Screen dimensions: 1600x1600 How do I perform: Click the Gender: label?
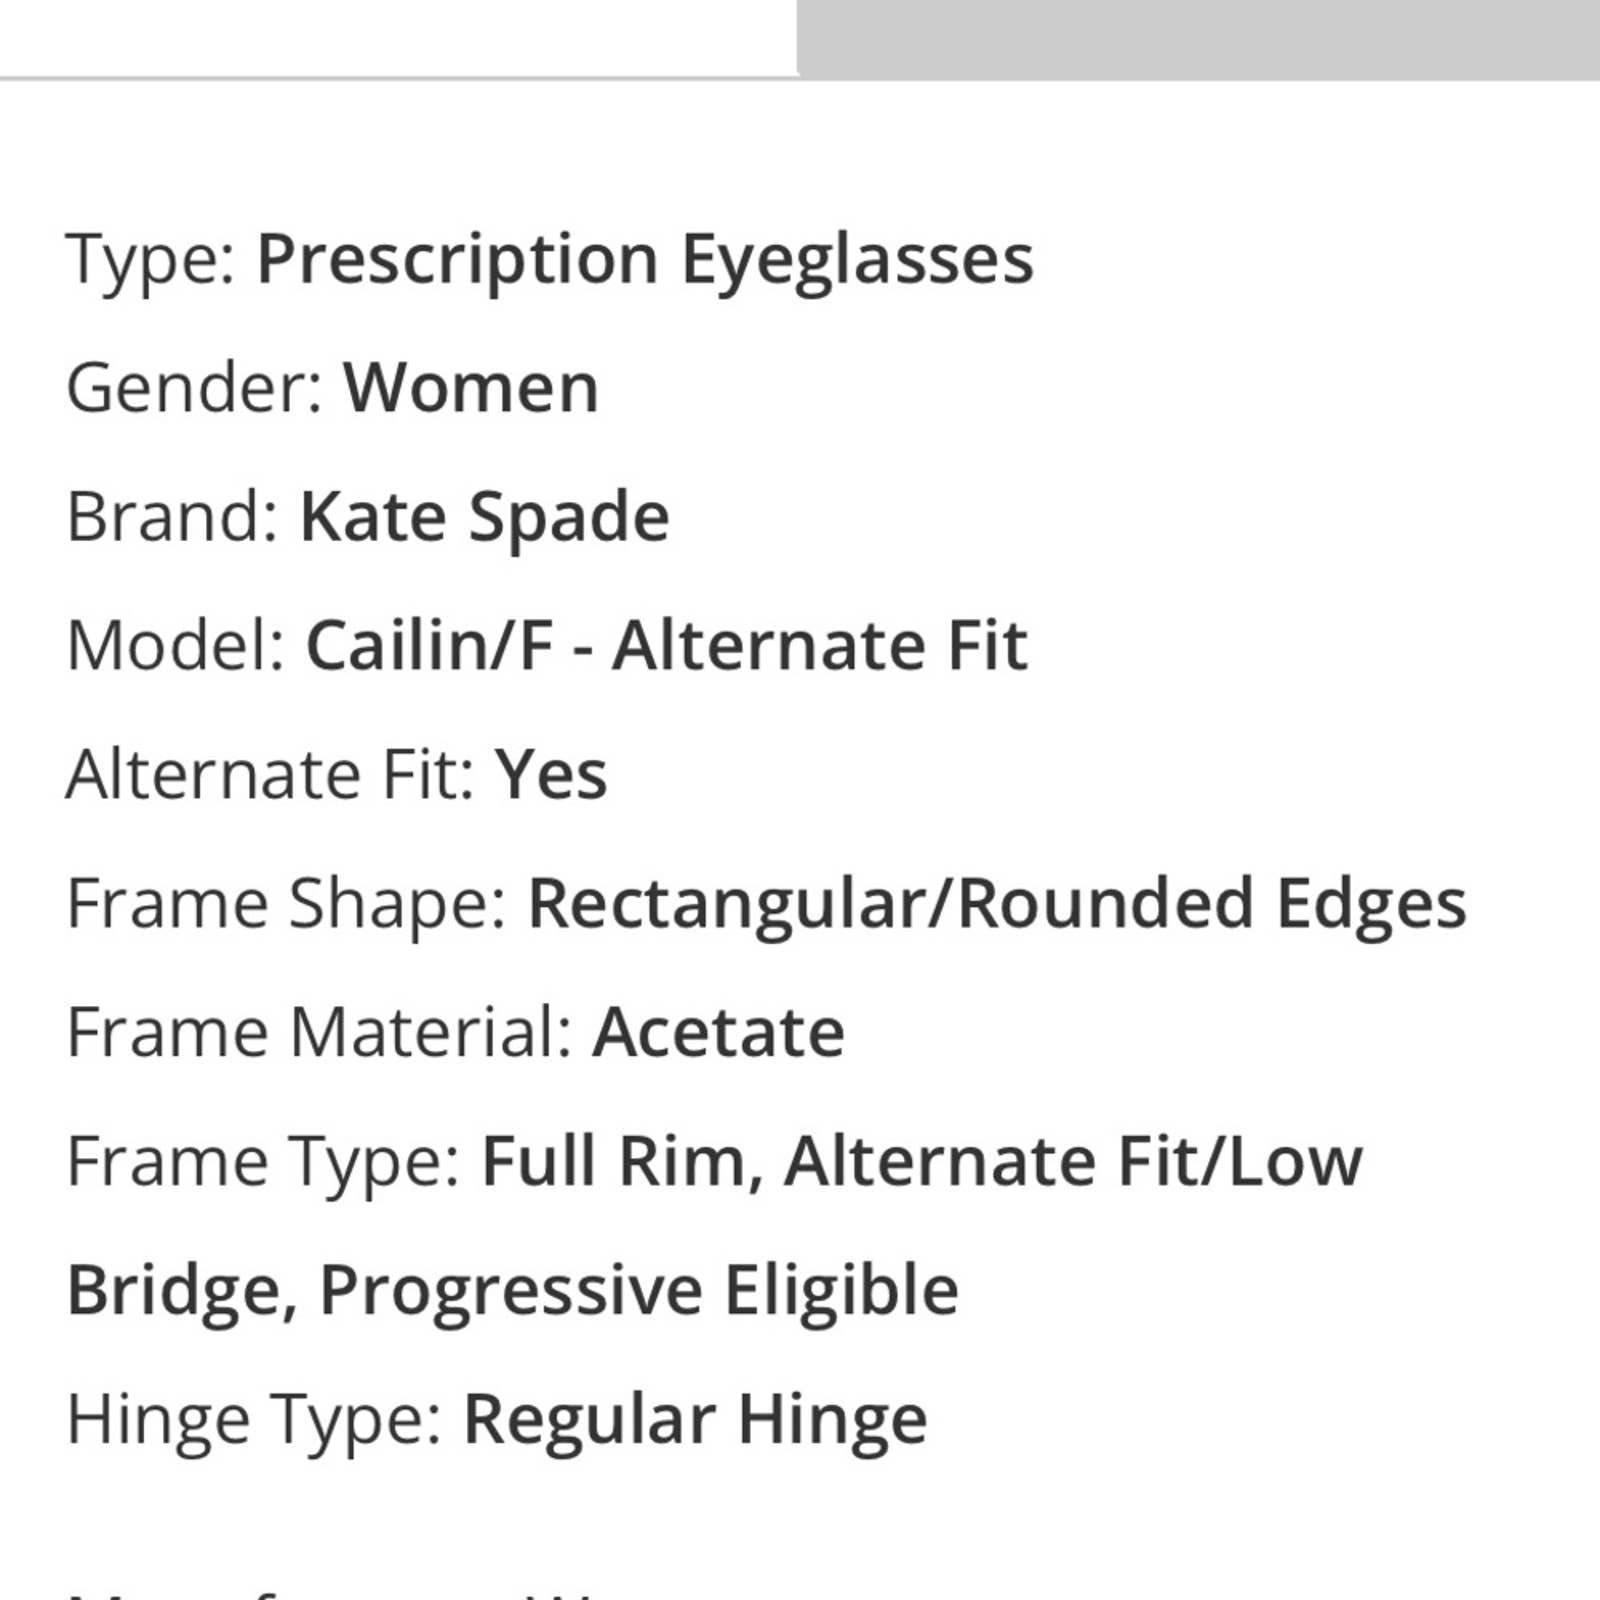196,388
